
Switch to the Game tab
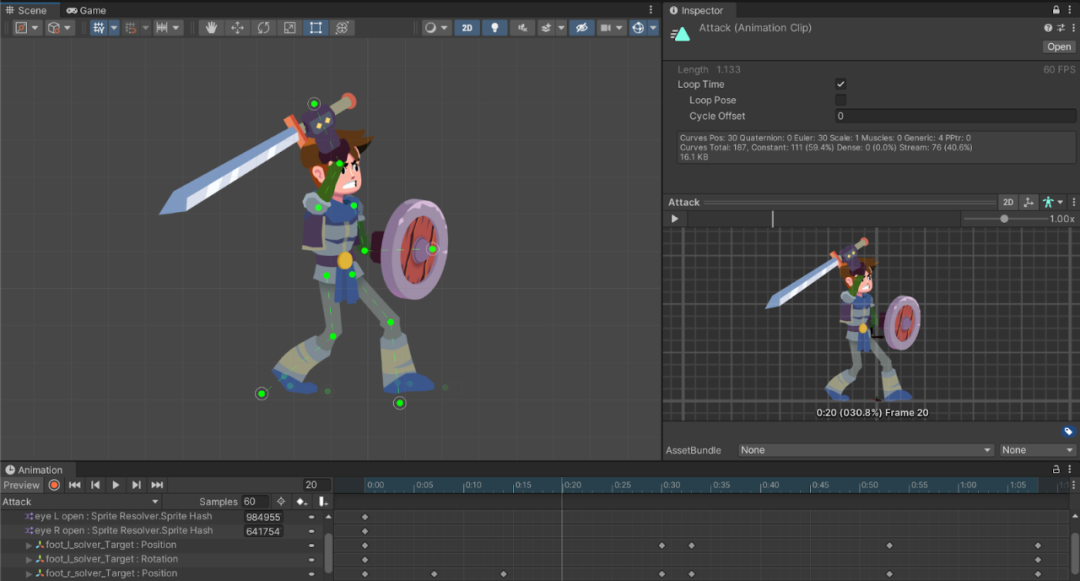86,10
